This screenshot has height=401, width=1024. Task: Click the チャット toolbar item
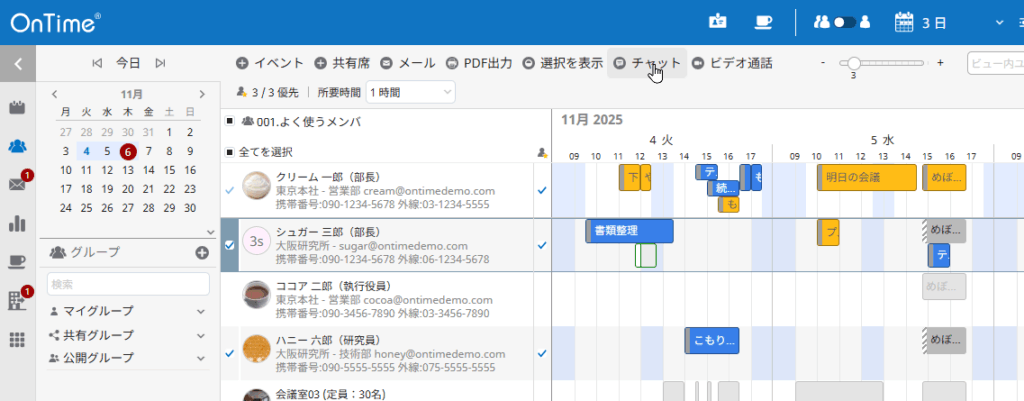647,63
